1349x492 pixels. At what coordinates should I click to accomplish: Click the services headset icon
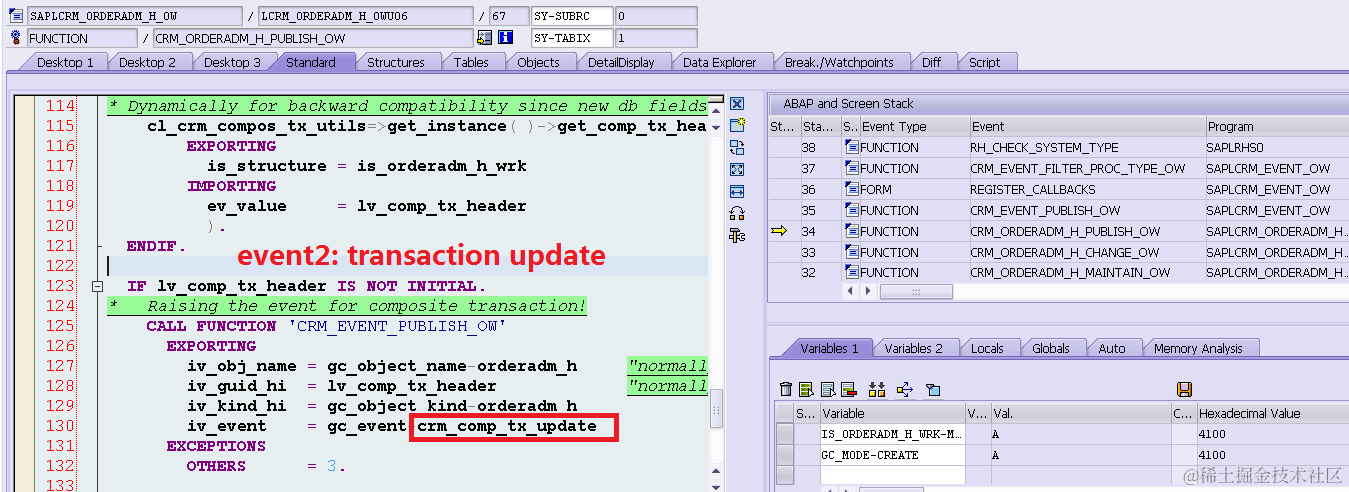[x=737, y=213]
